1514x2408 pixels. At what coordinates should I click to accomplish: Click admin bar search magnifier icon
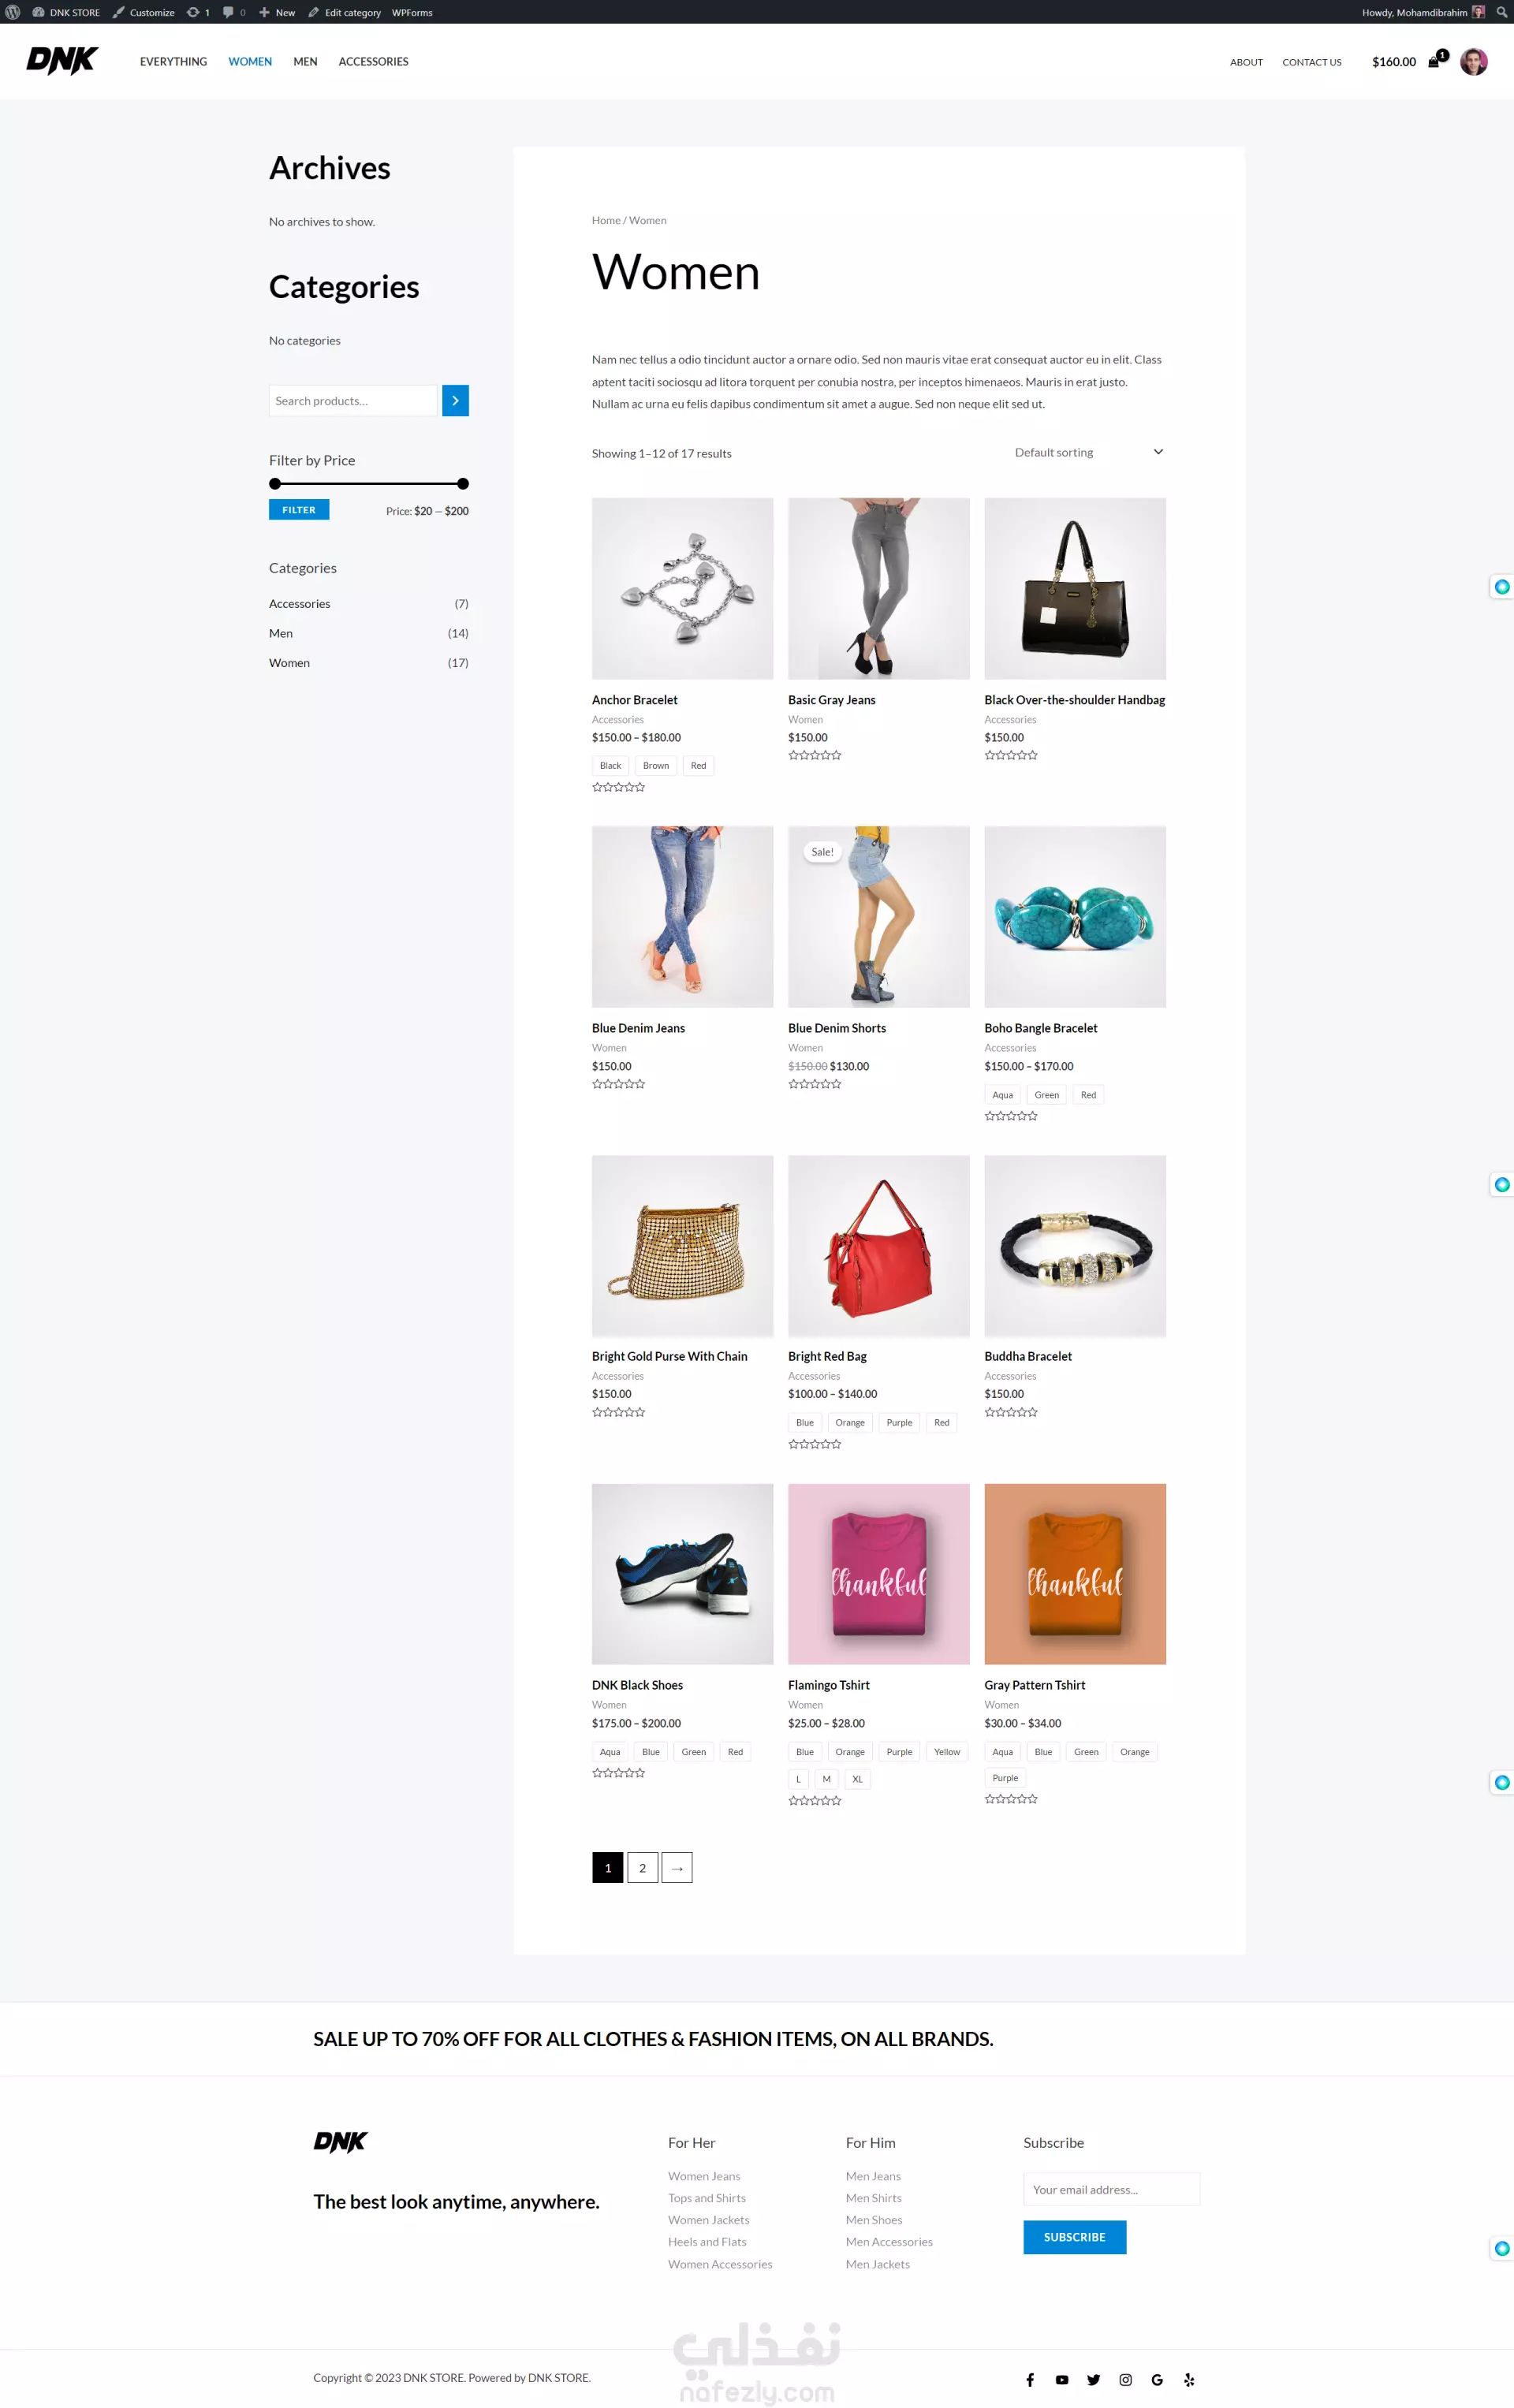[1501, 12]
